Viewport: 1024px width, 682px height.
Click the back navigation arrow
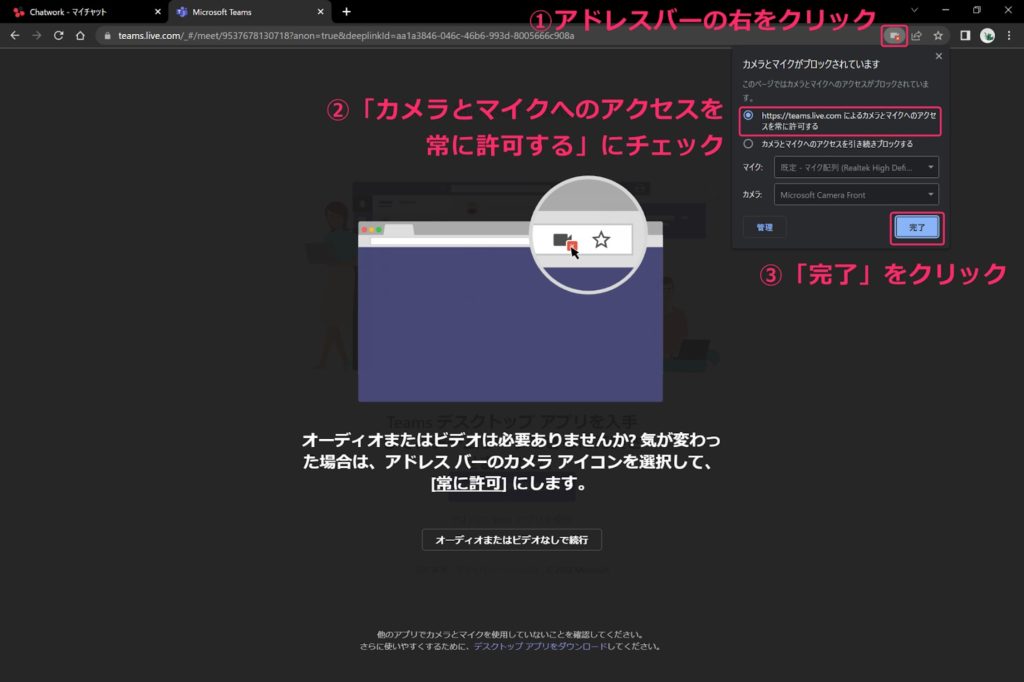[15, 33]
